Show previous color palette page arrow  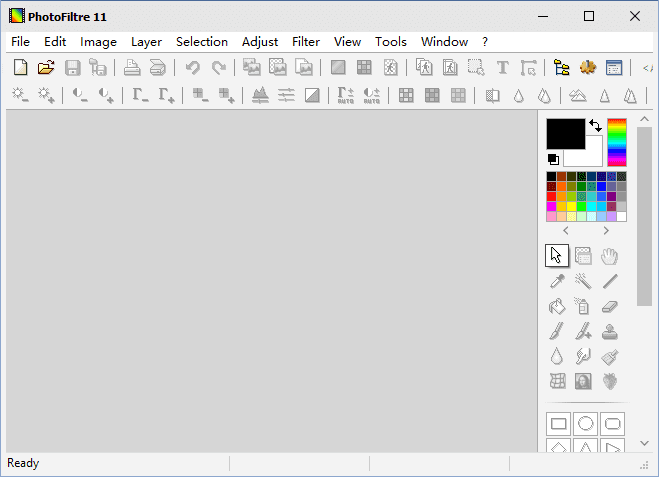pyautogui.click(x=567, y=231)
